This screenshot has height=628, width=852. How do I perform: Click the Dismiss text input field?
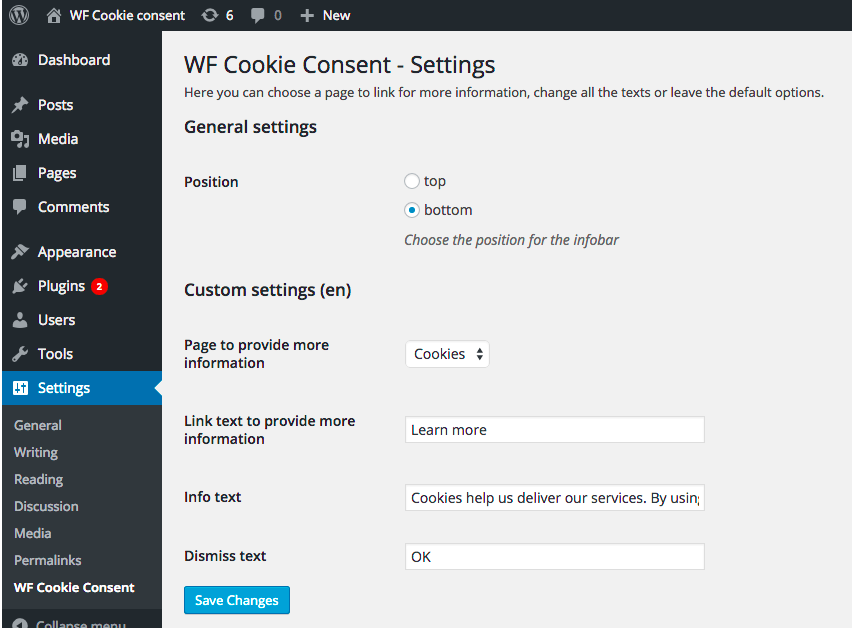point(554,556)
